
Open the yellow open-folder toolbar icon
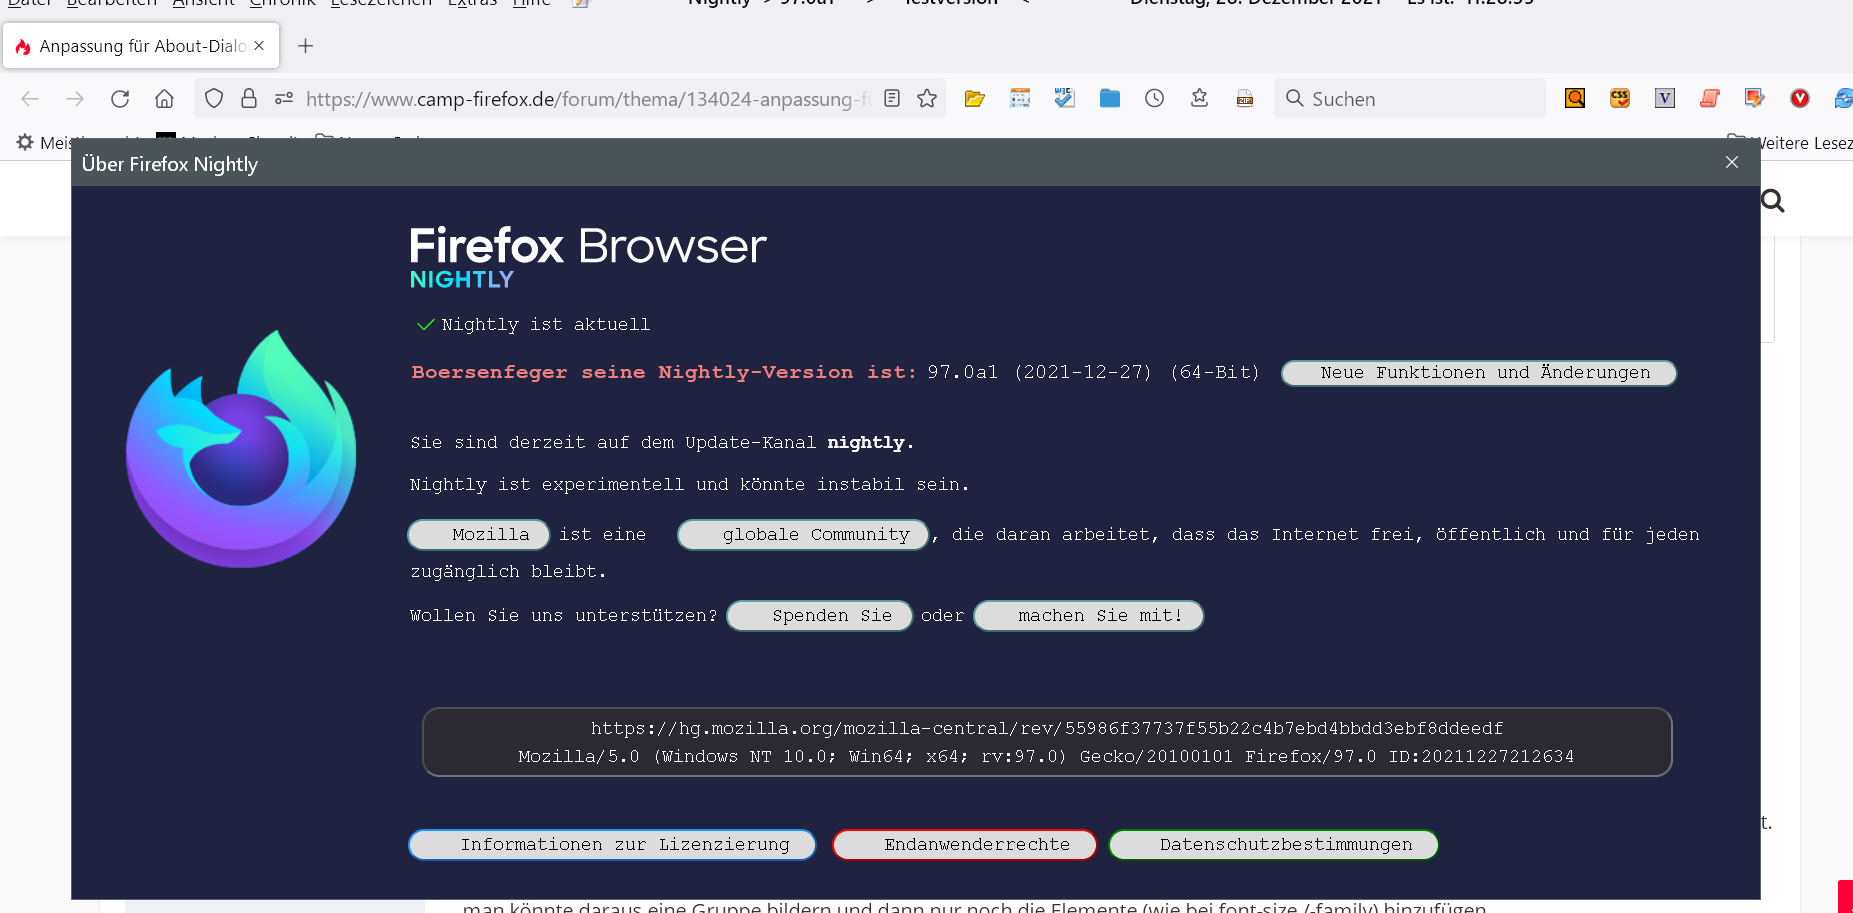974,98
